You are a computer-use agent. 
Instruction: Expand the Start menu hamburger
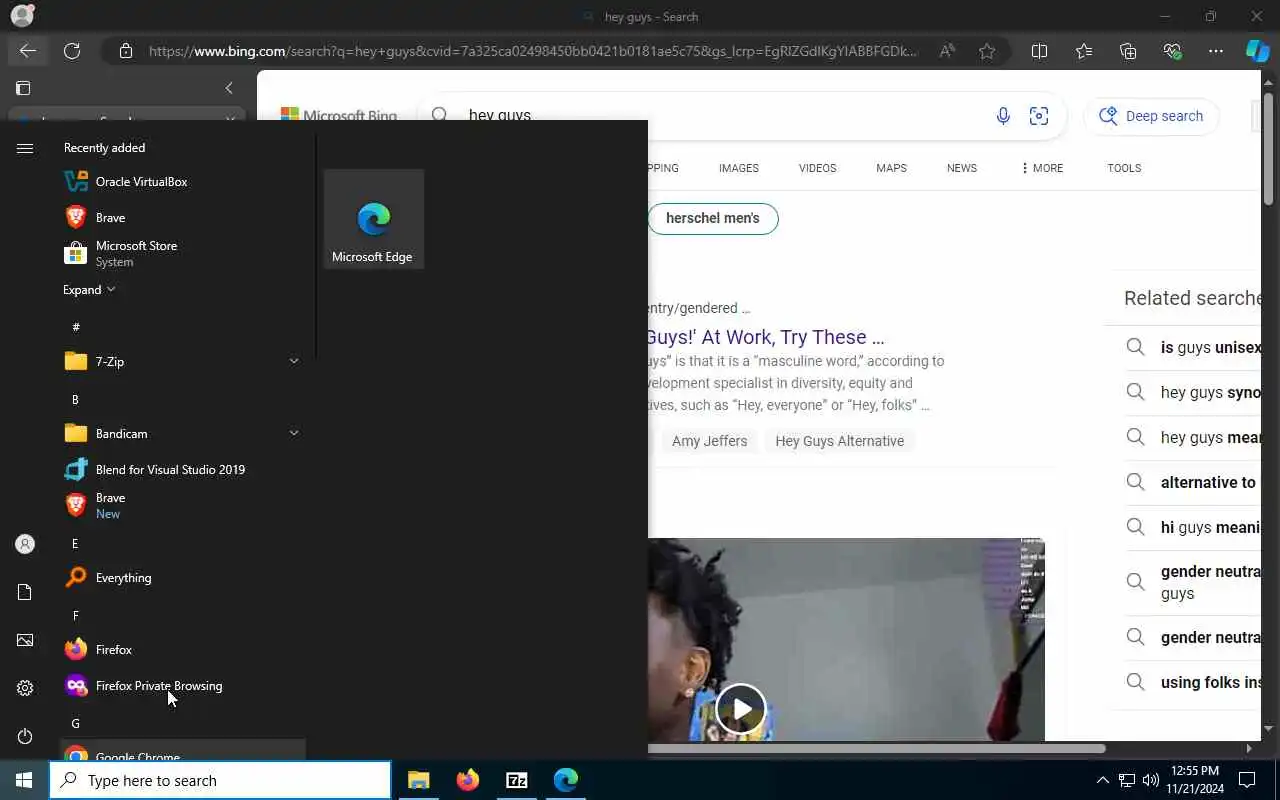[25, 148]
